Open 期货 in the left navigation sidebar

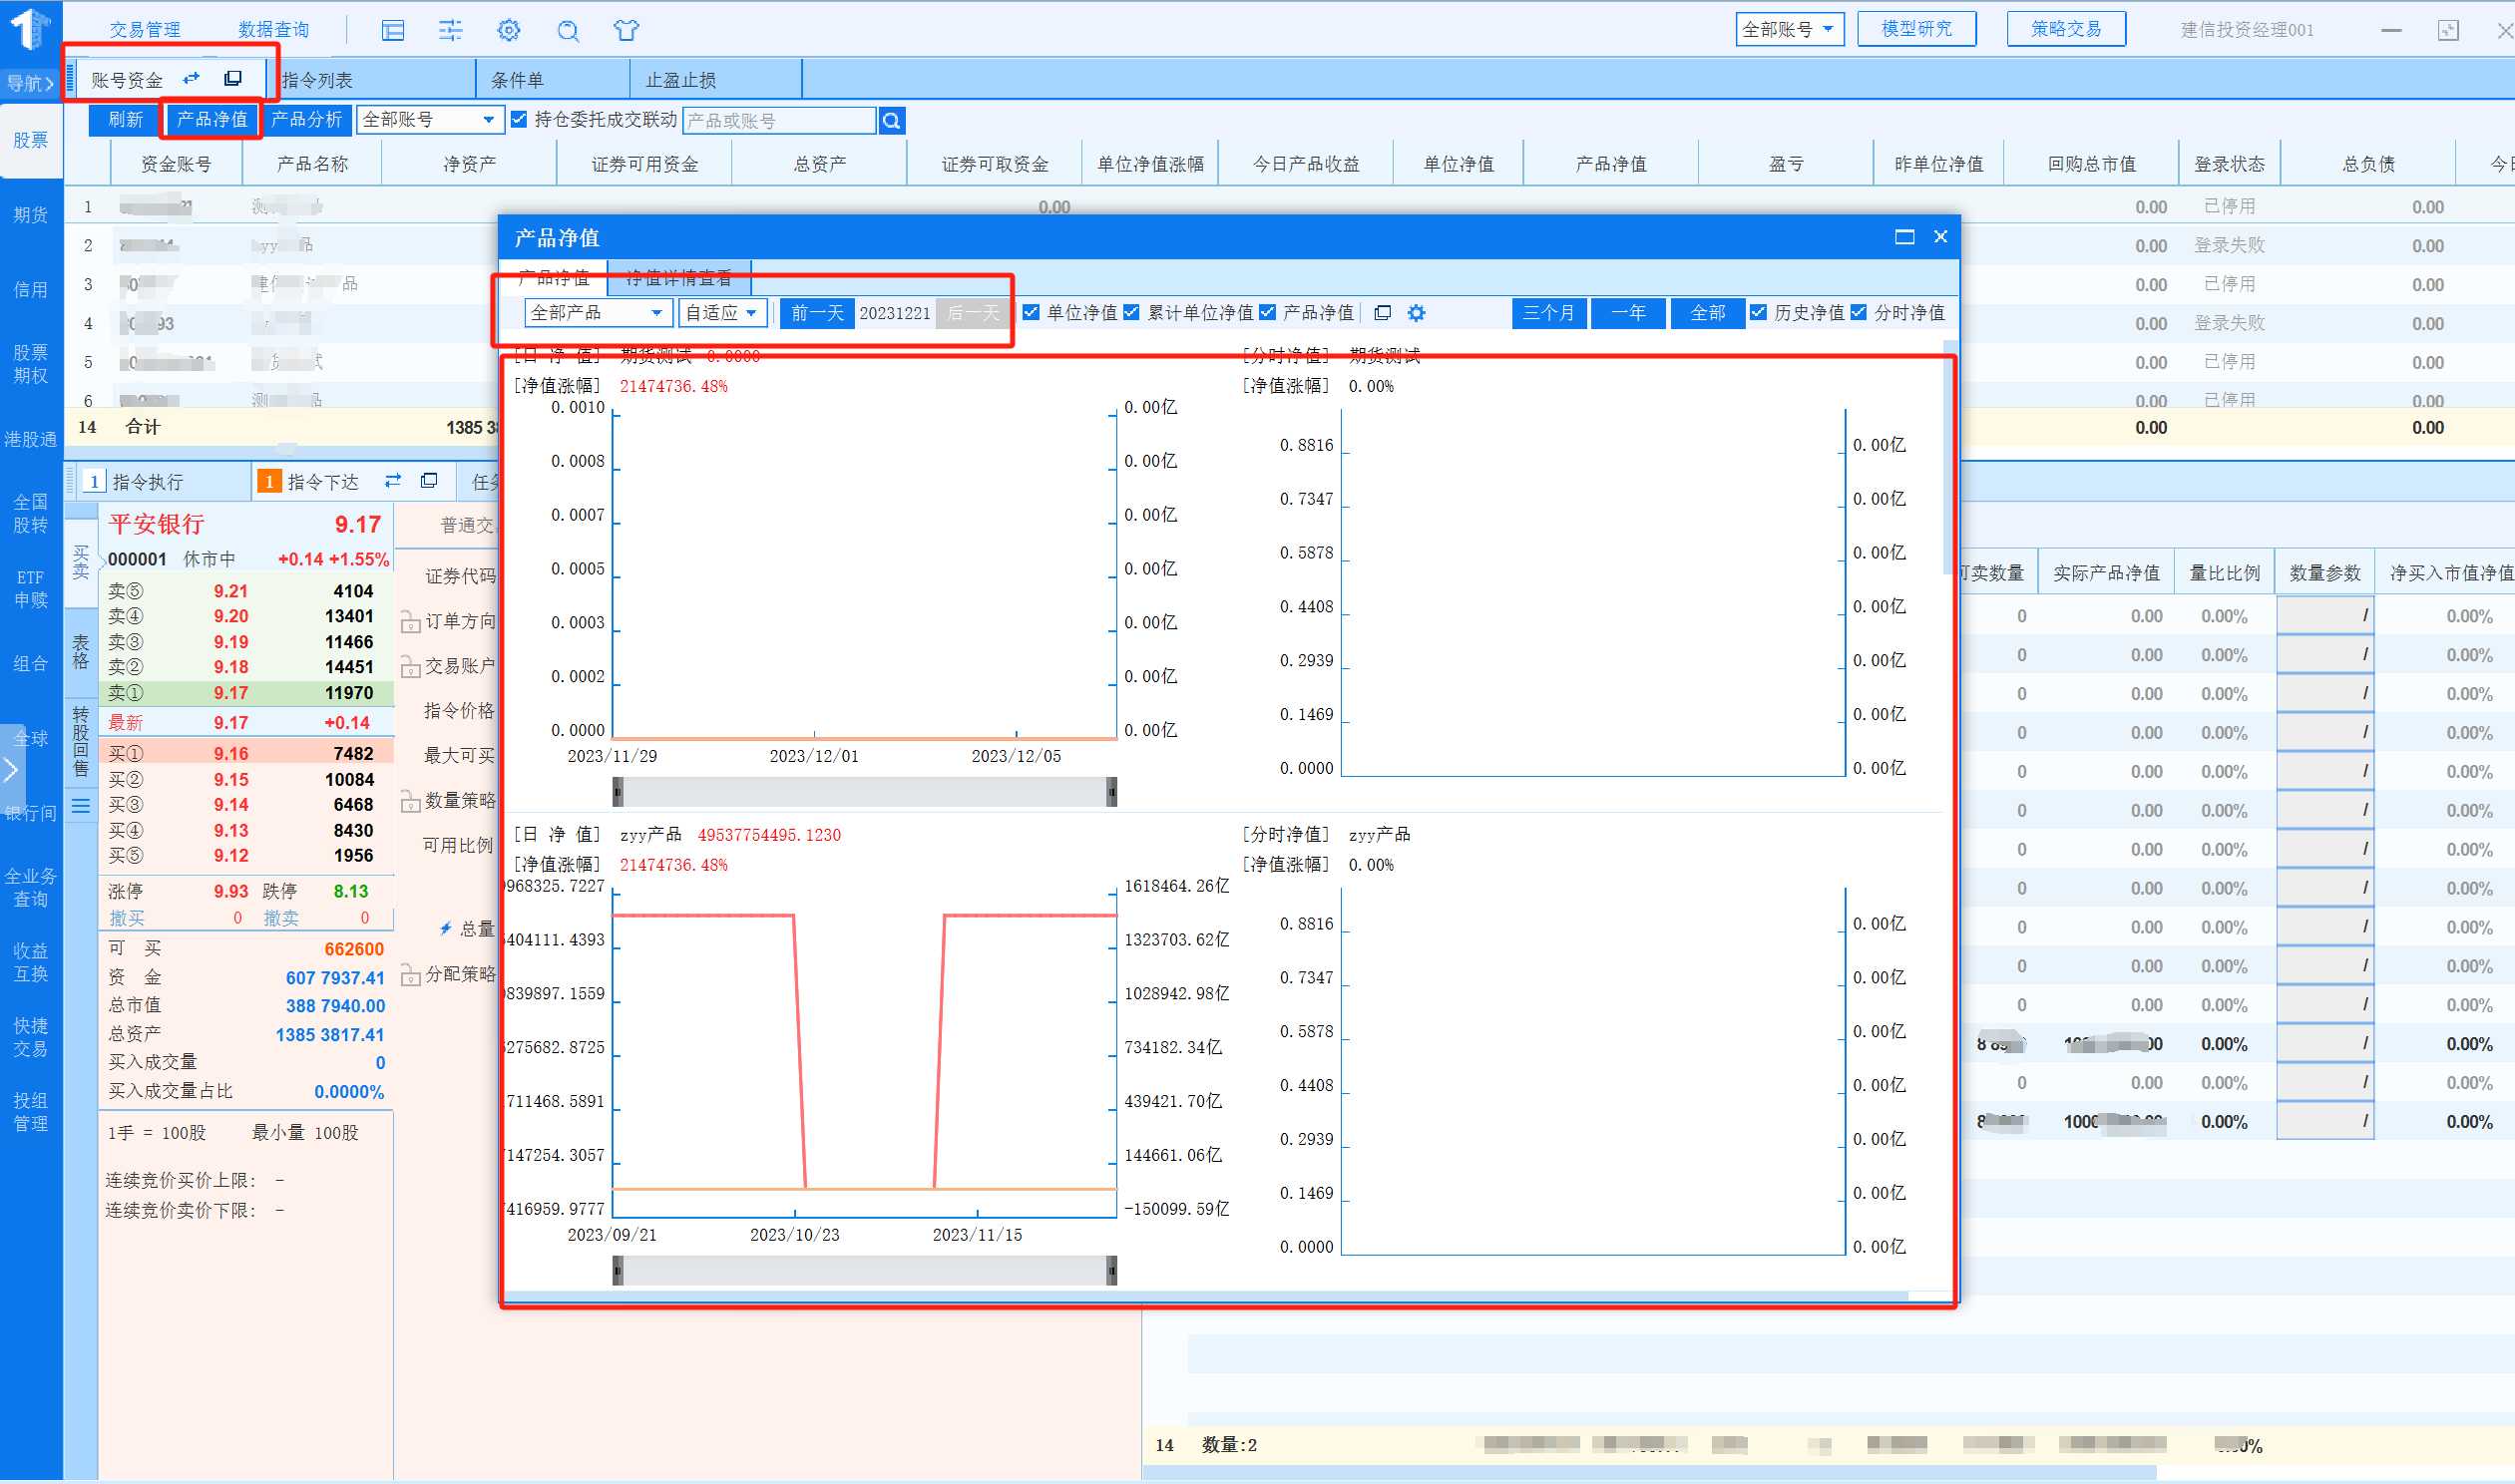[x=30, y=215]
